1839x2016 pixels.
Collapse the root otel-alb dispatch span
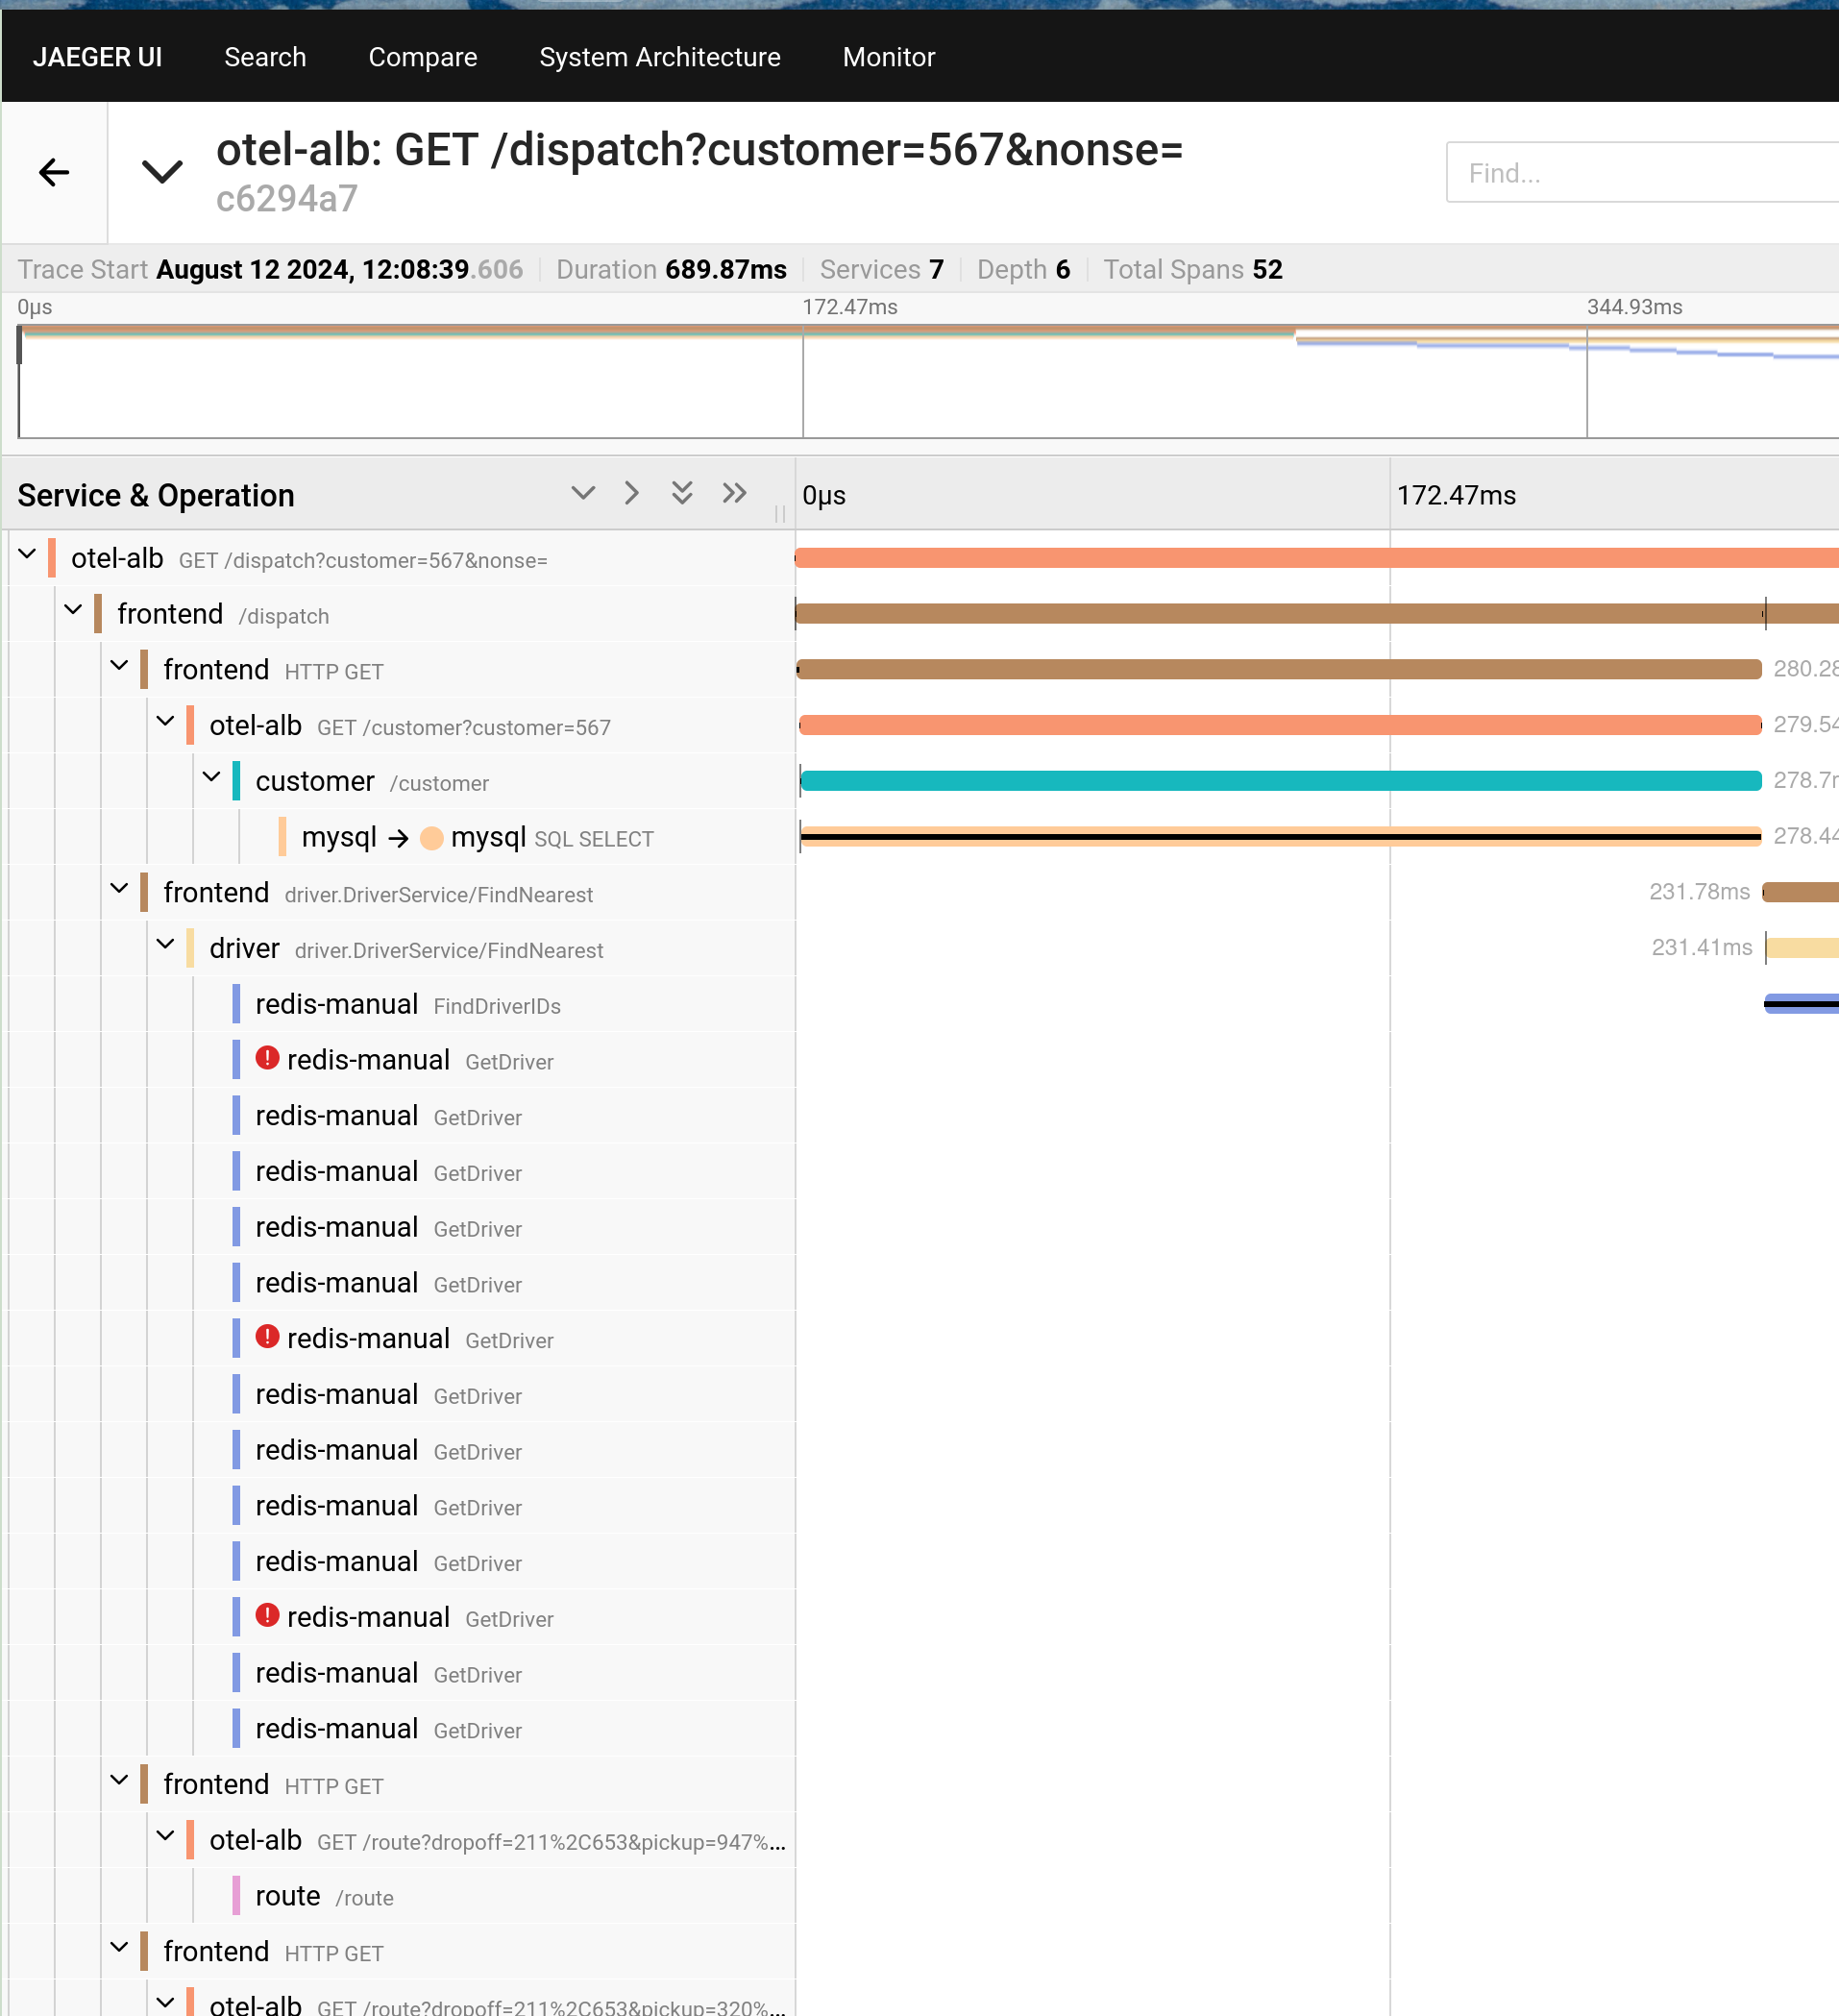tap(27, 554)
